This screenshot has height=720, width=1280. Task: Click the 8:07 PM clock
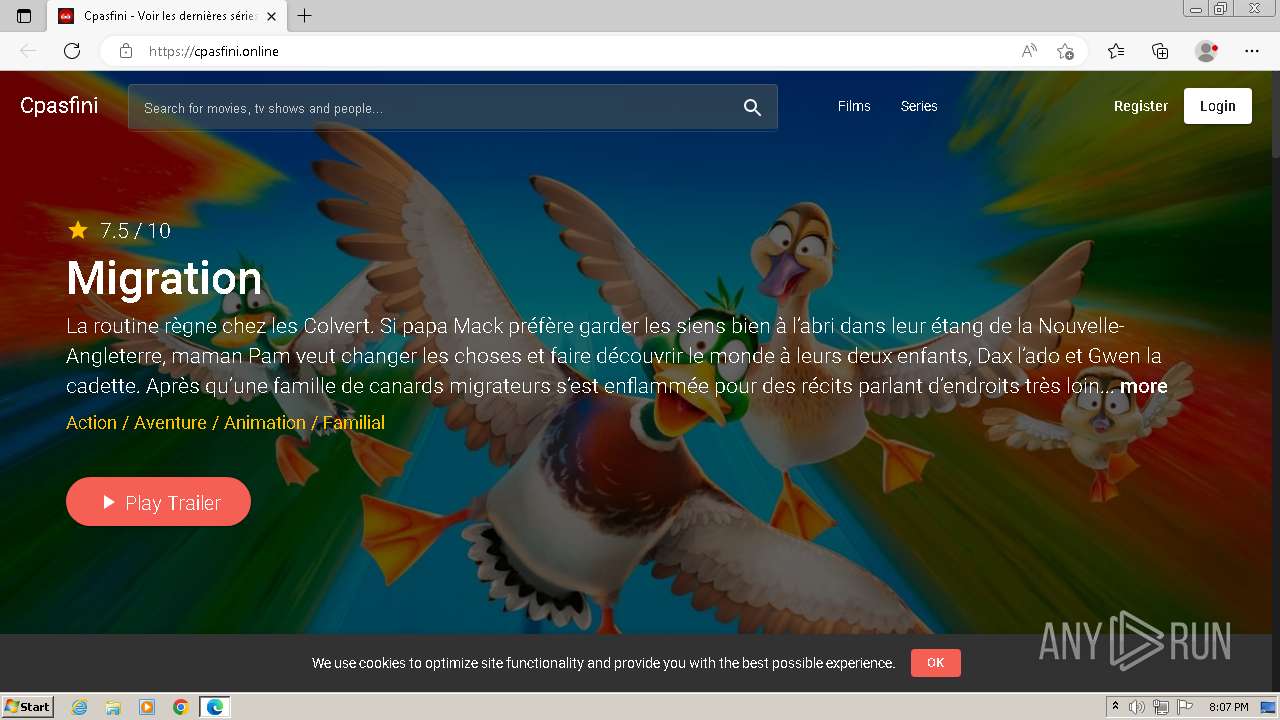(1229, 707)
